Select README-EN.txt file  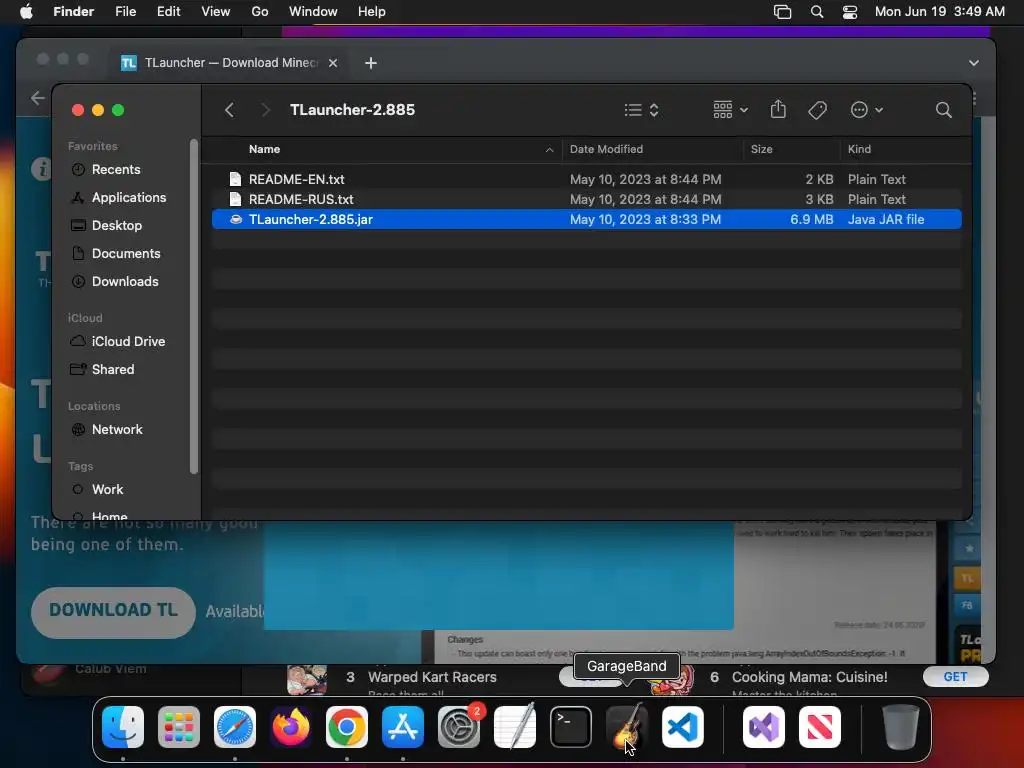586,179
